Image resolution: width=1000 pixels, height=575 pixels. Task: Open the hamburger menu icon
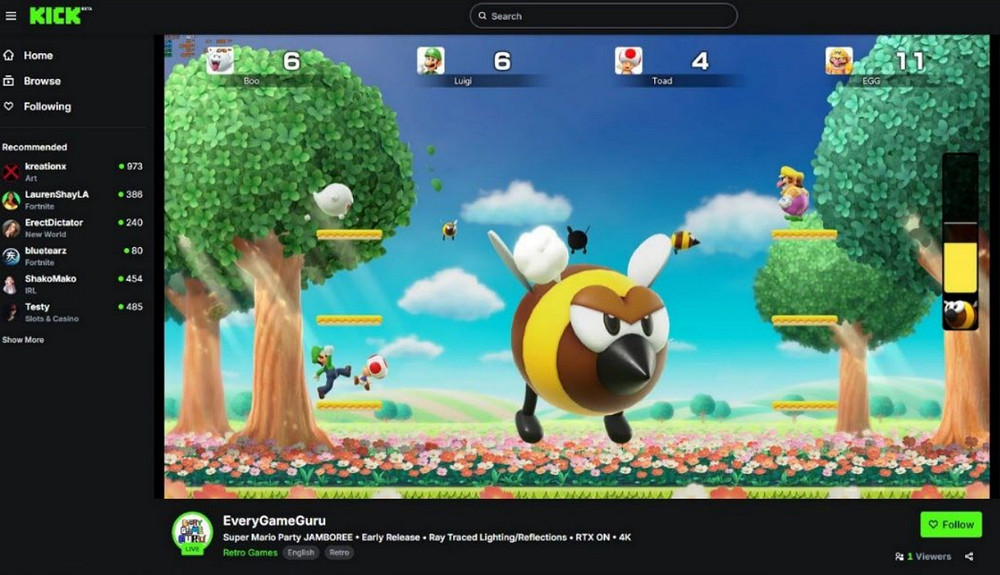click(x=11, y=16)
